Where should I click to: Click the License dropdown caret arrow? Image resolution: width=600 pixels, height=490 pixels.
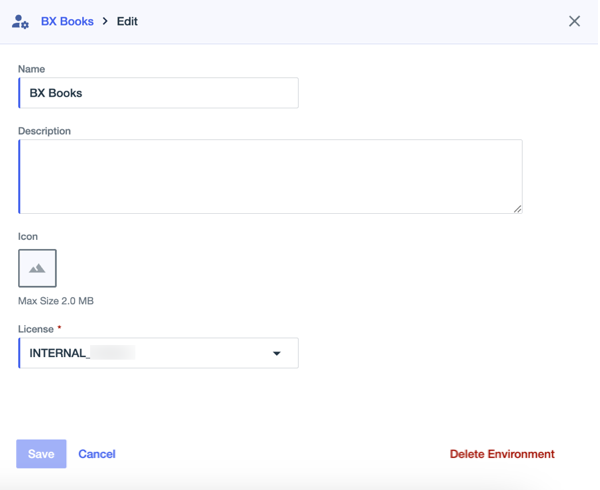(x=277, y=353)
